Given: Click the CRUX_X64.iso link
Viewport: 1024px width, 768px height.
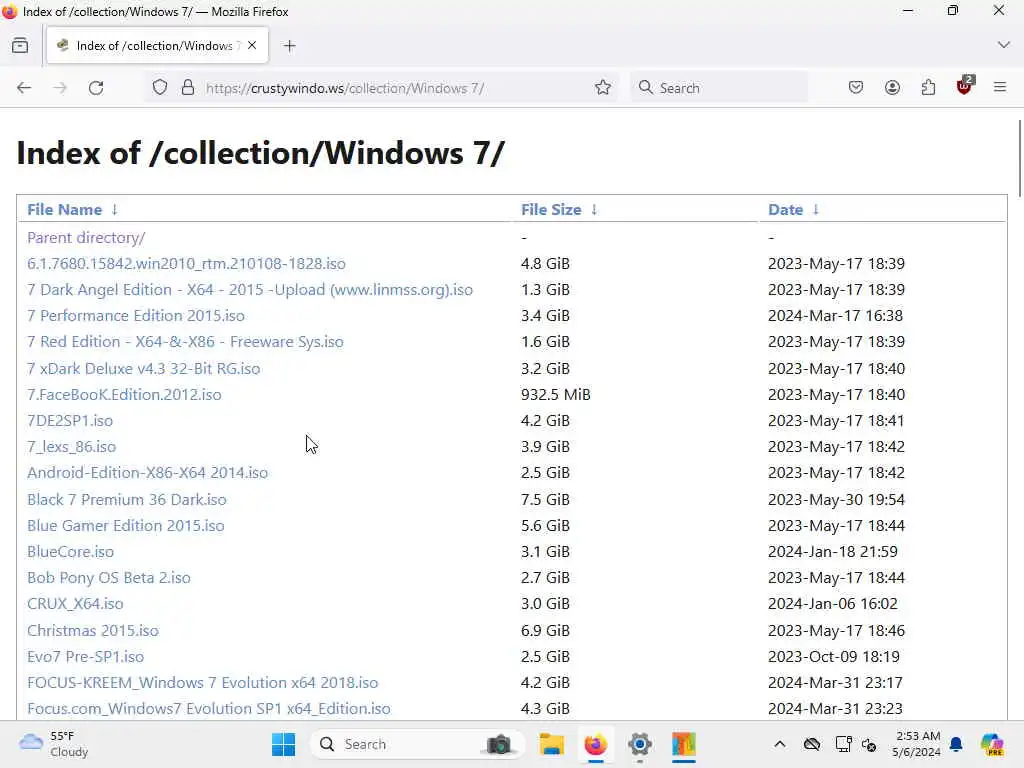Looking at the screenshot, I should point(75,604).
